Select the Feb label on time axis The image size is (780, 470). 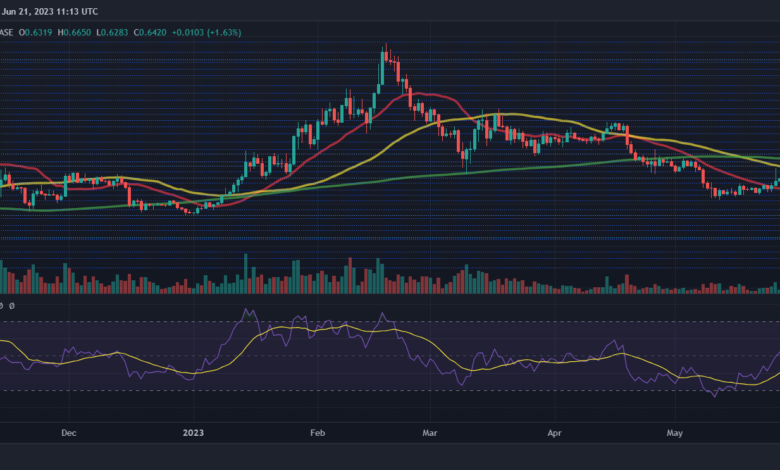318,434
